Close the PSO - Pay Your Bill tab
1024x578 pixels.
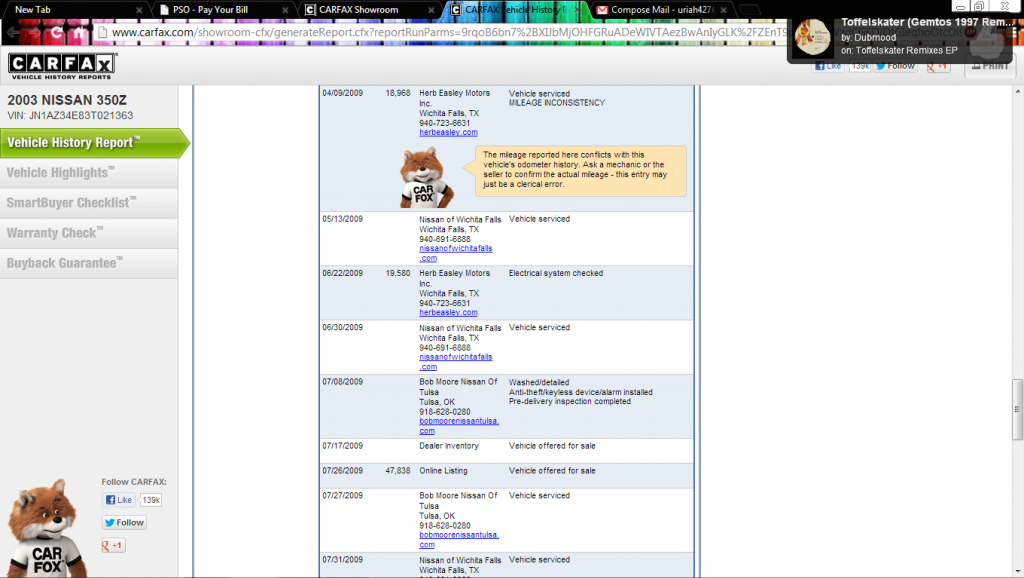point(285,10)
